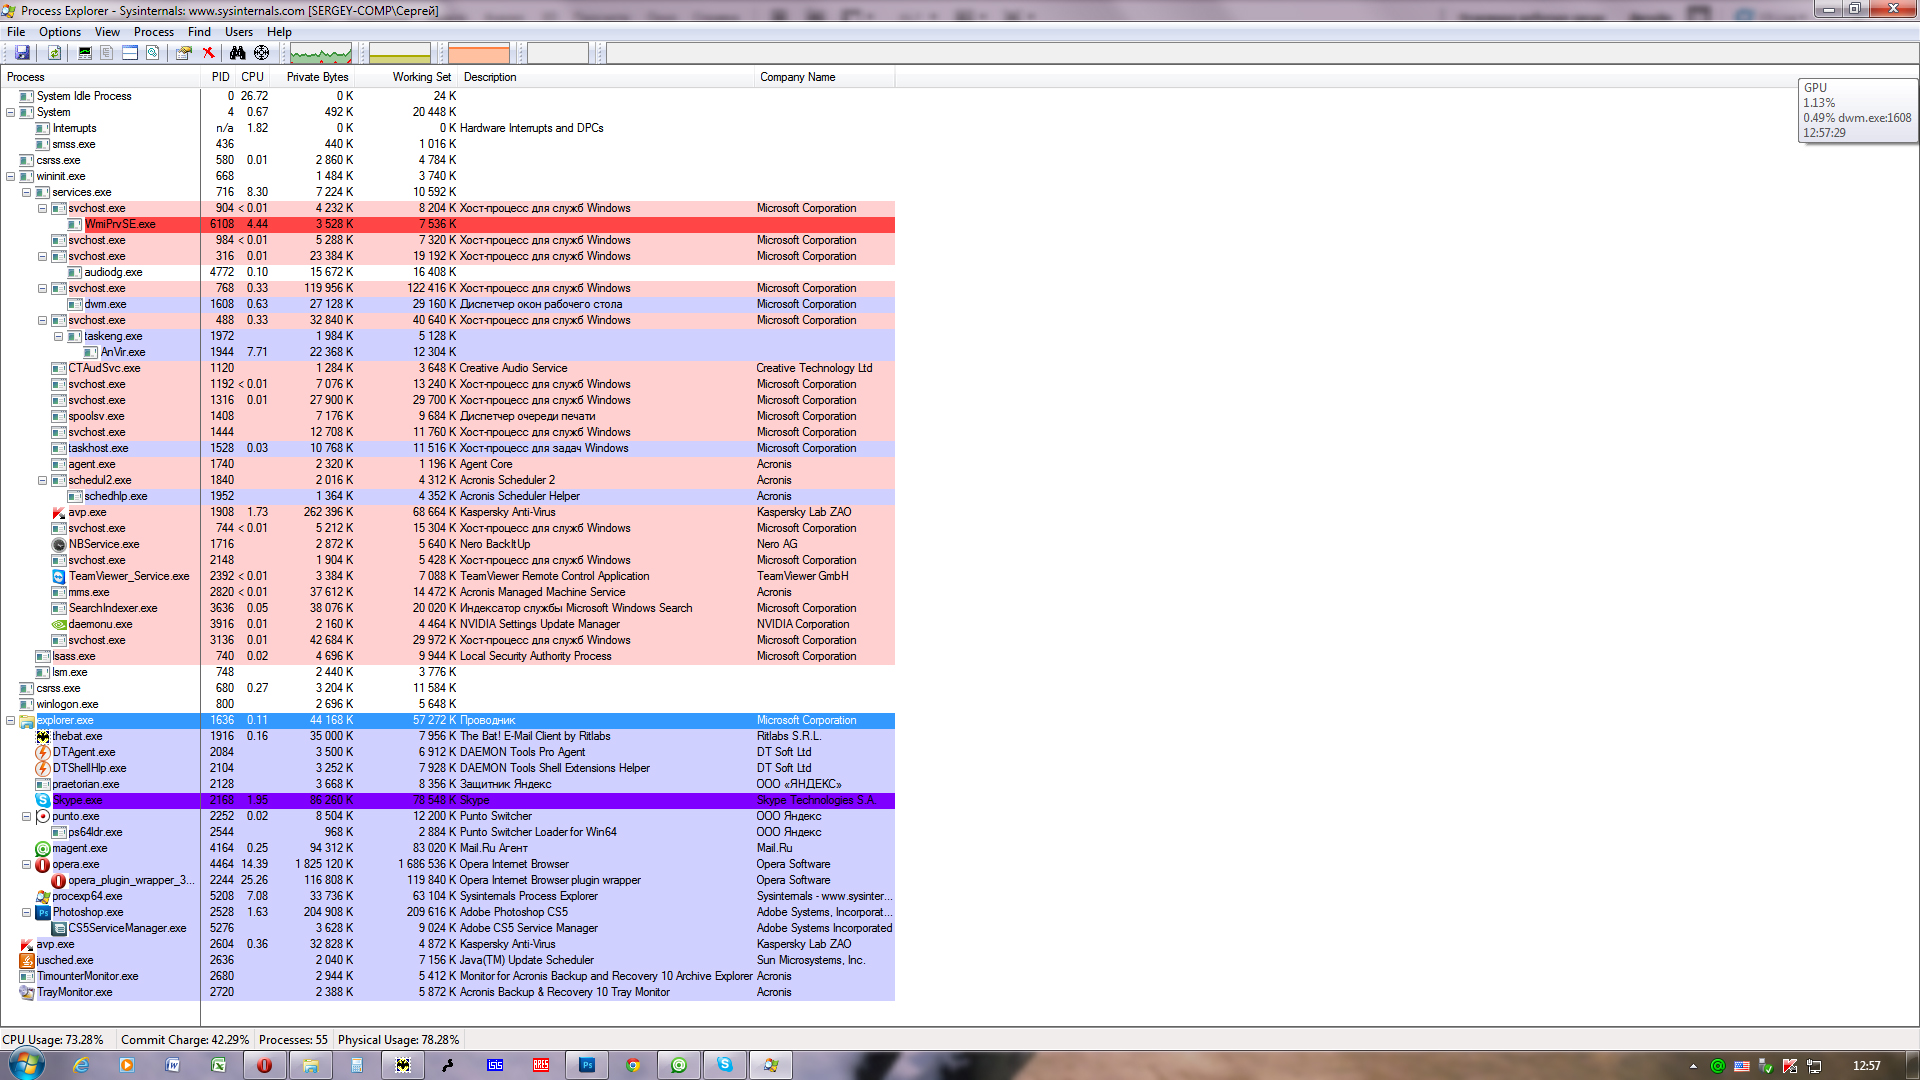Sort by the PID column header

(x=220, y=77)
